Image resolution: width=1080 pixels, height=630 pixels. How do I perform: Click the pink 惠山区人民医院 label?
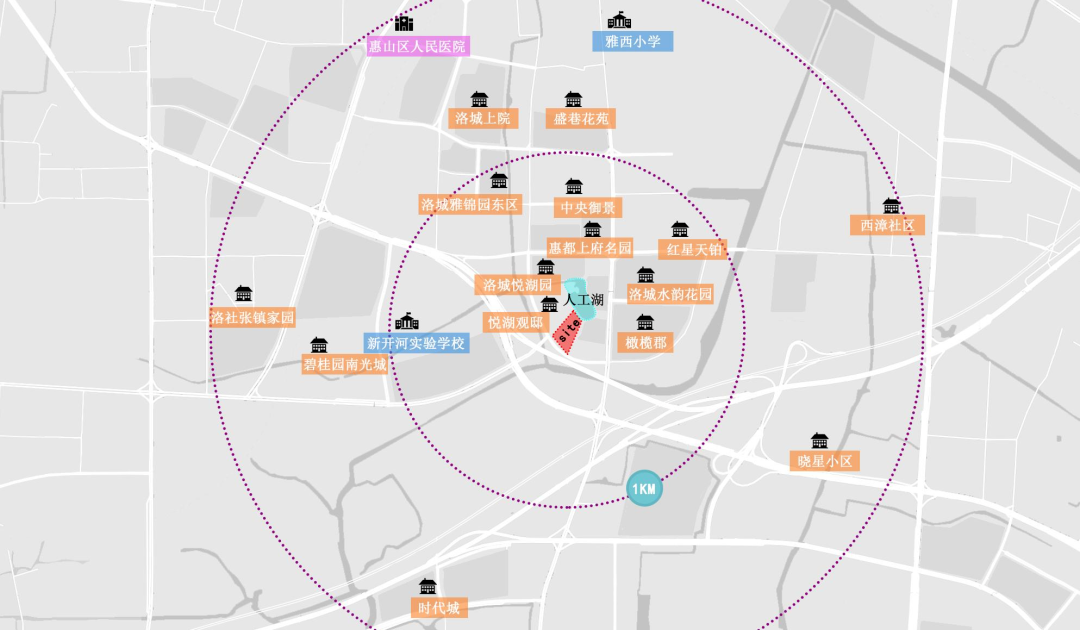418,46
